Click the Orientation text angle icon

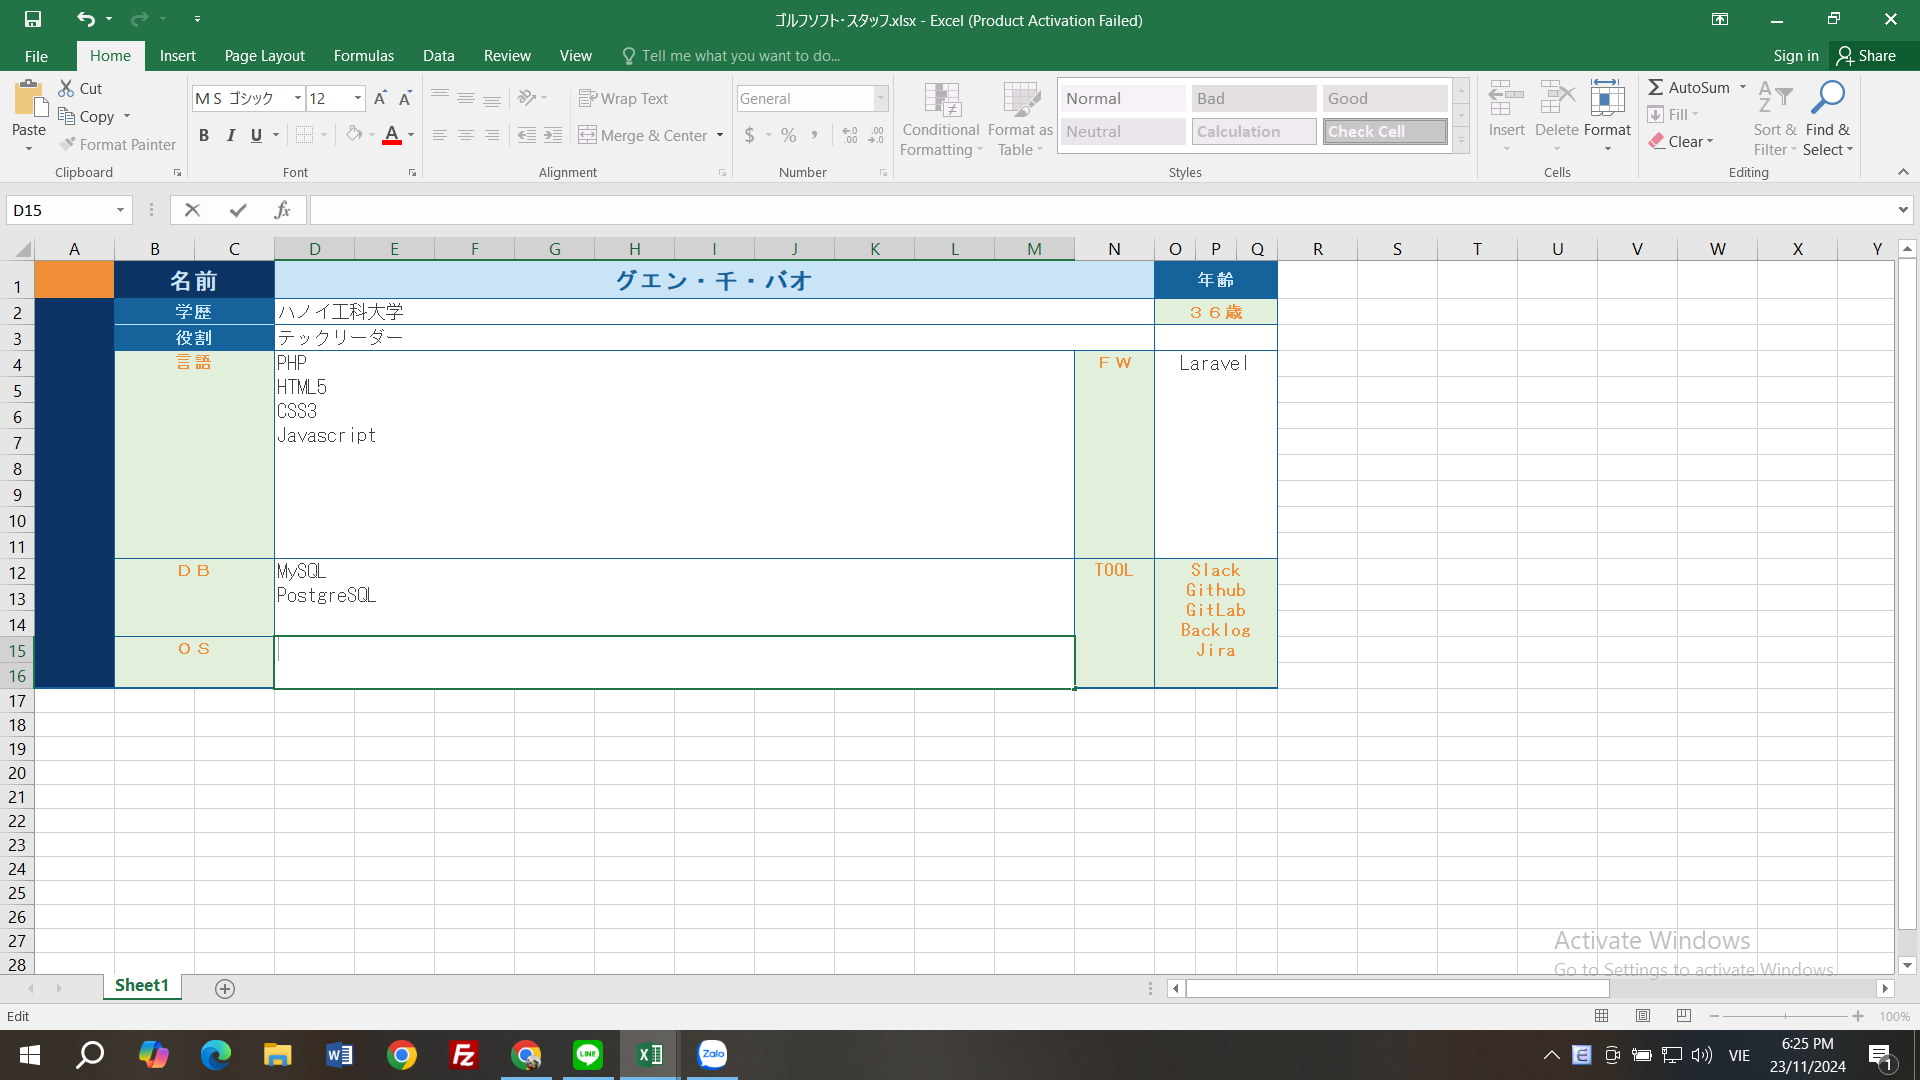point(527,98)
